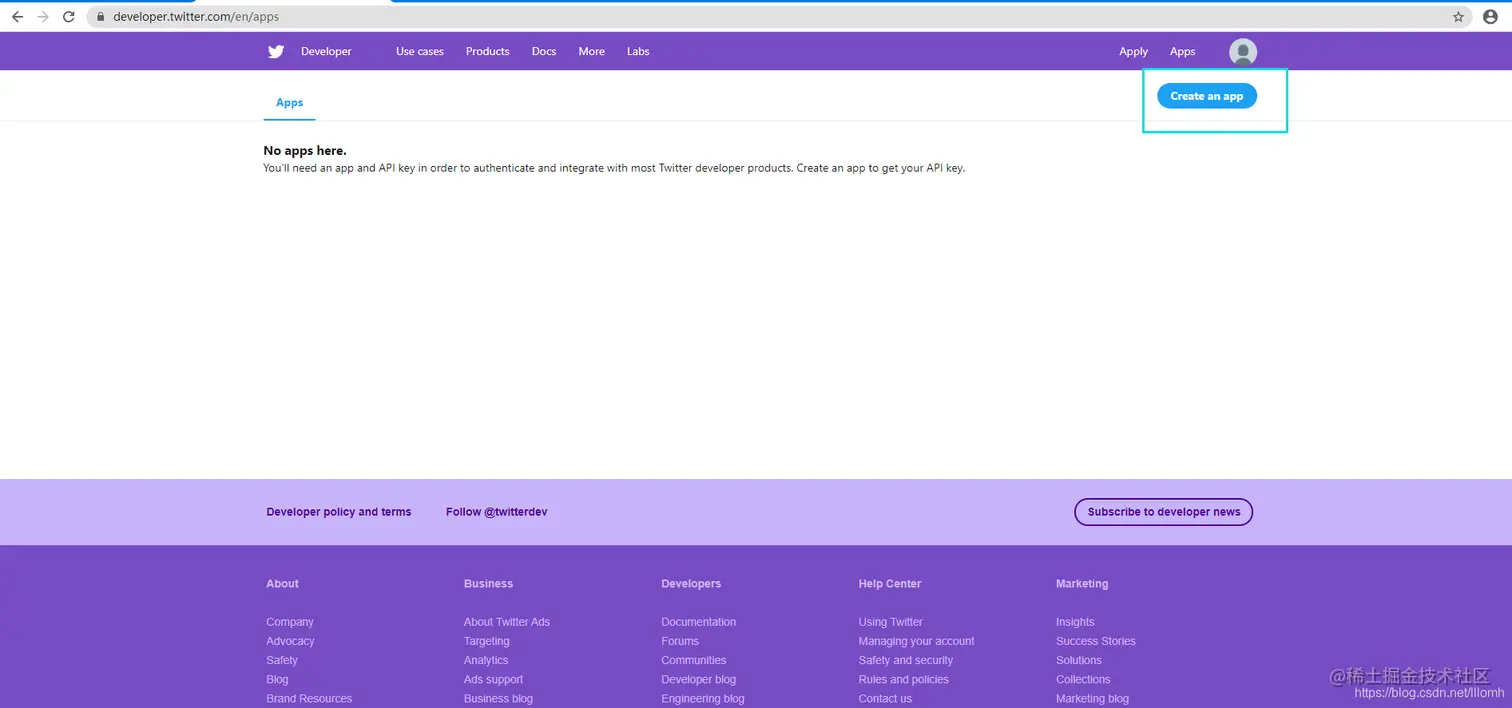Open the Products menu

click(488, 51)
